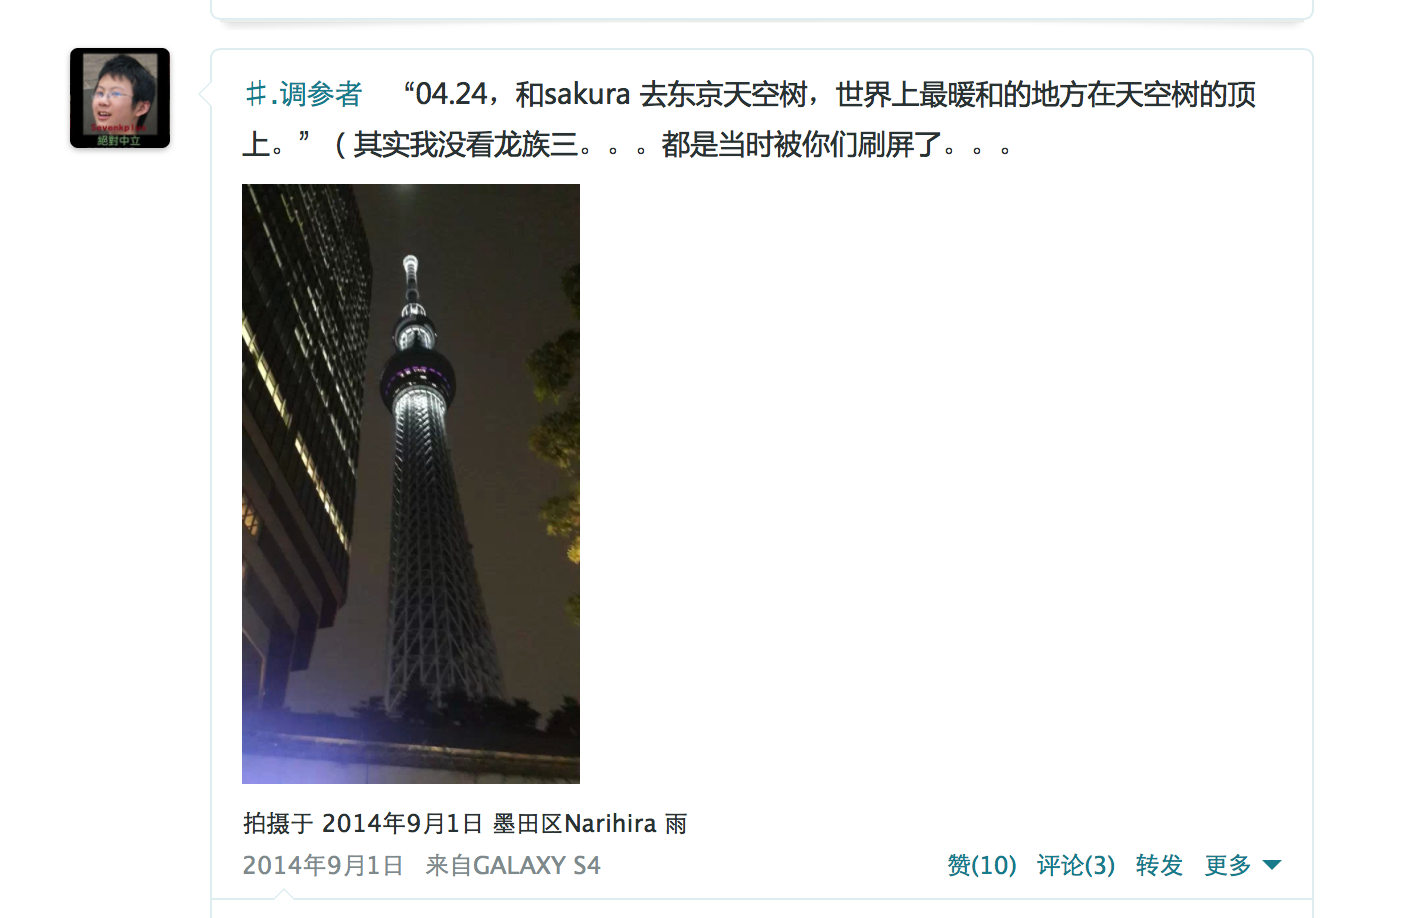This screenshot has height=918, width=1420.
Task: Open the 评论(3) comments
Action: click(x=1076, y=865)
